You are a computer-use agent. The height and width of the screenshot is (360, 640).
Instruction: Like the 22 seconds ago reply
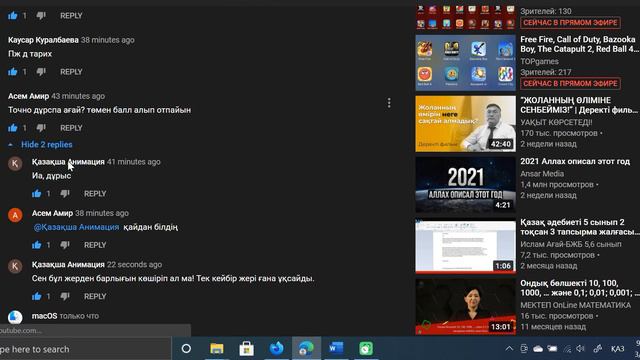(37, 297)
